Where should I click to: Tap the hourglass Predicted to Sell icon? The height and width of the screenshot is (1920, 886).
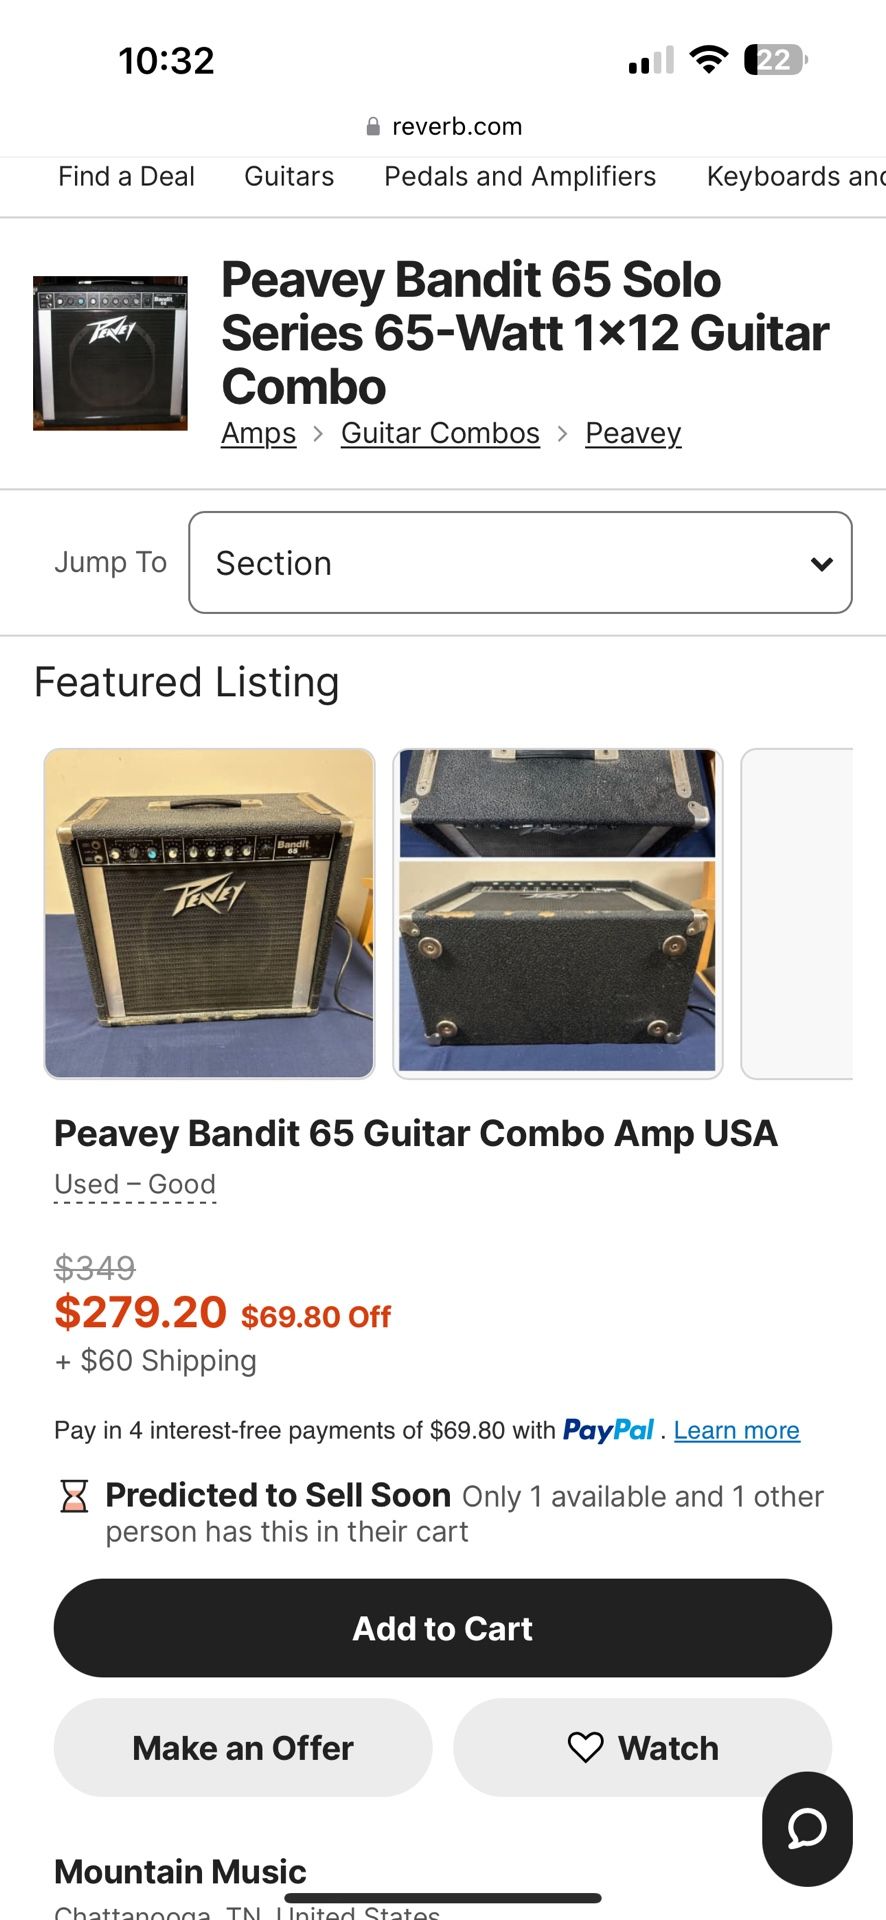pyautogui.click(x=75, y=1496)
